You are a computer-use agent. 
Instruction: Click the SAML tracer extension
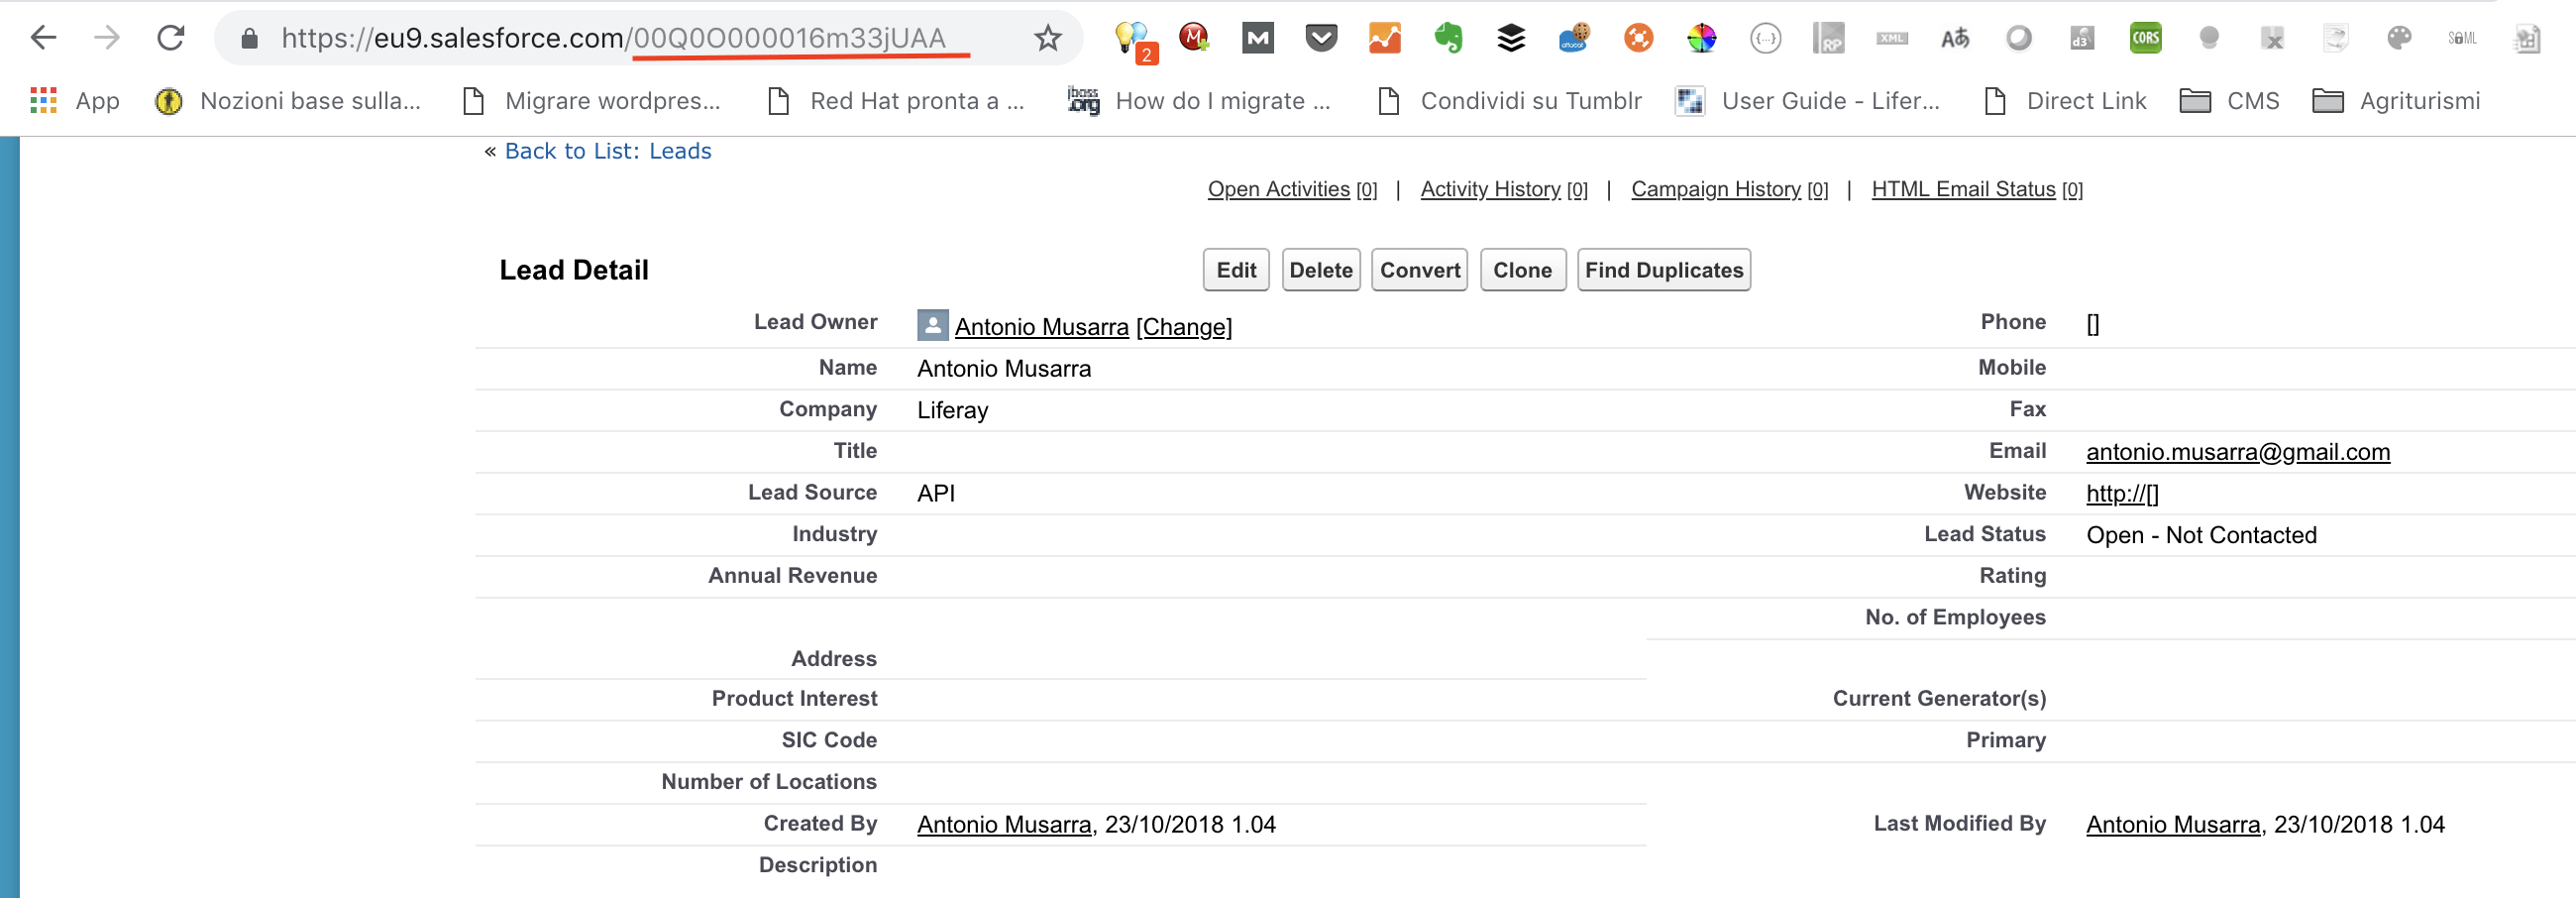(2462, 38)
